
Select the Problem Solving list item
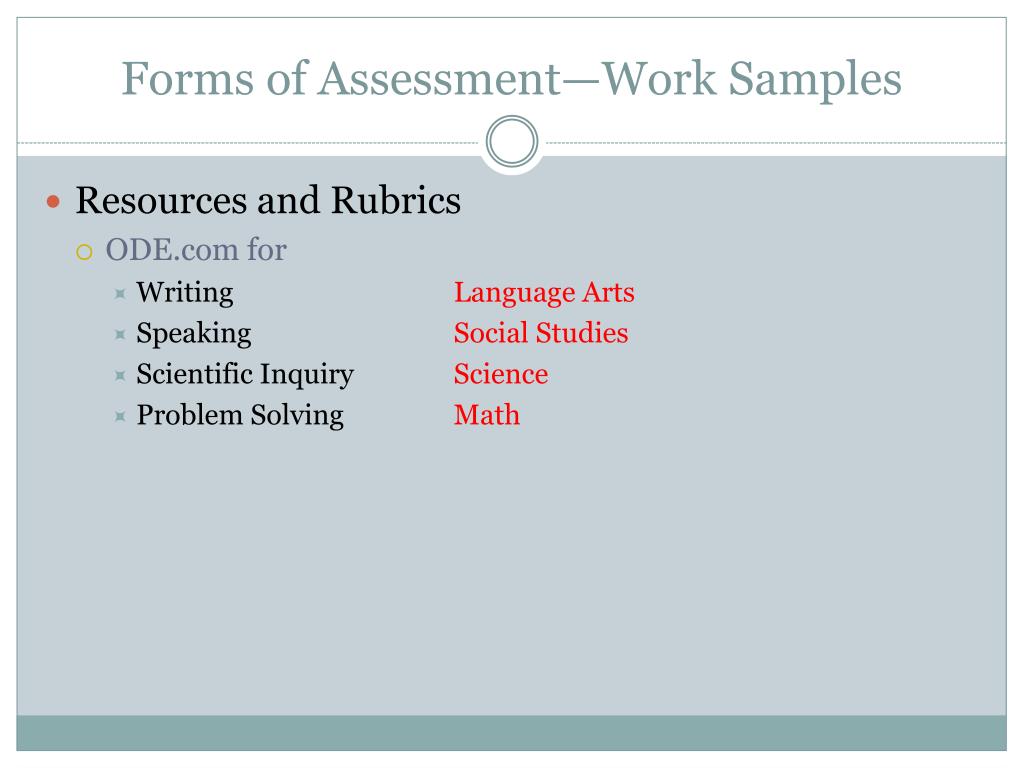(x=240, y=415)
